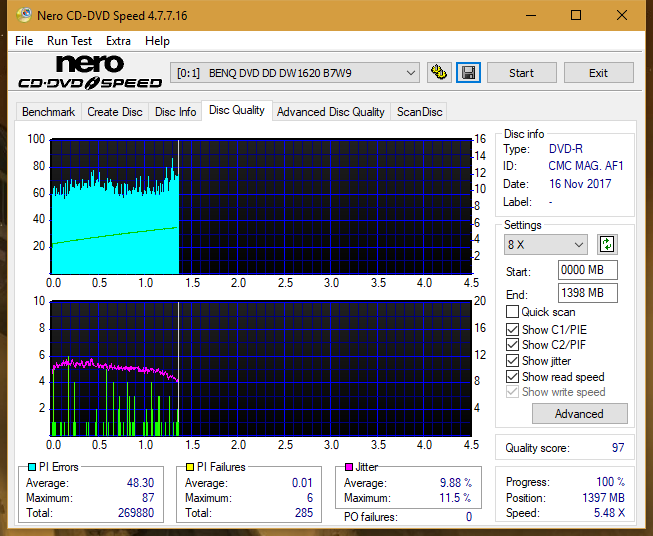Click the Nero CD-DVD Speed title bar icon
Image resolution: width=653 pixels, height=536 pixels.
24,15
